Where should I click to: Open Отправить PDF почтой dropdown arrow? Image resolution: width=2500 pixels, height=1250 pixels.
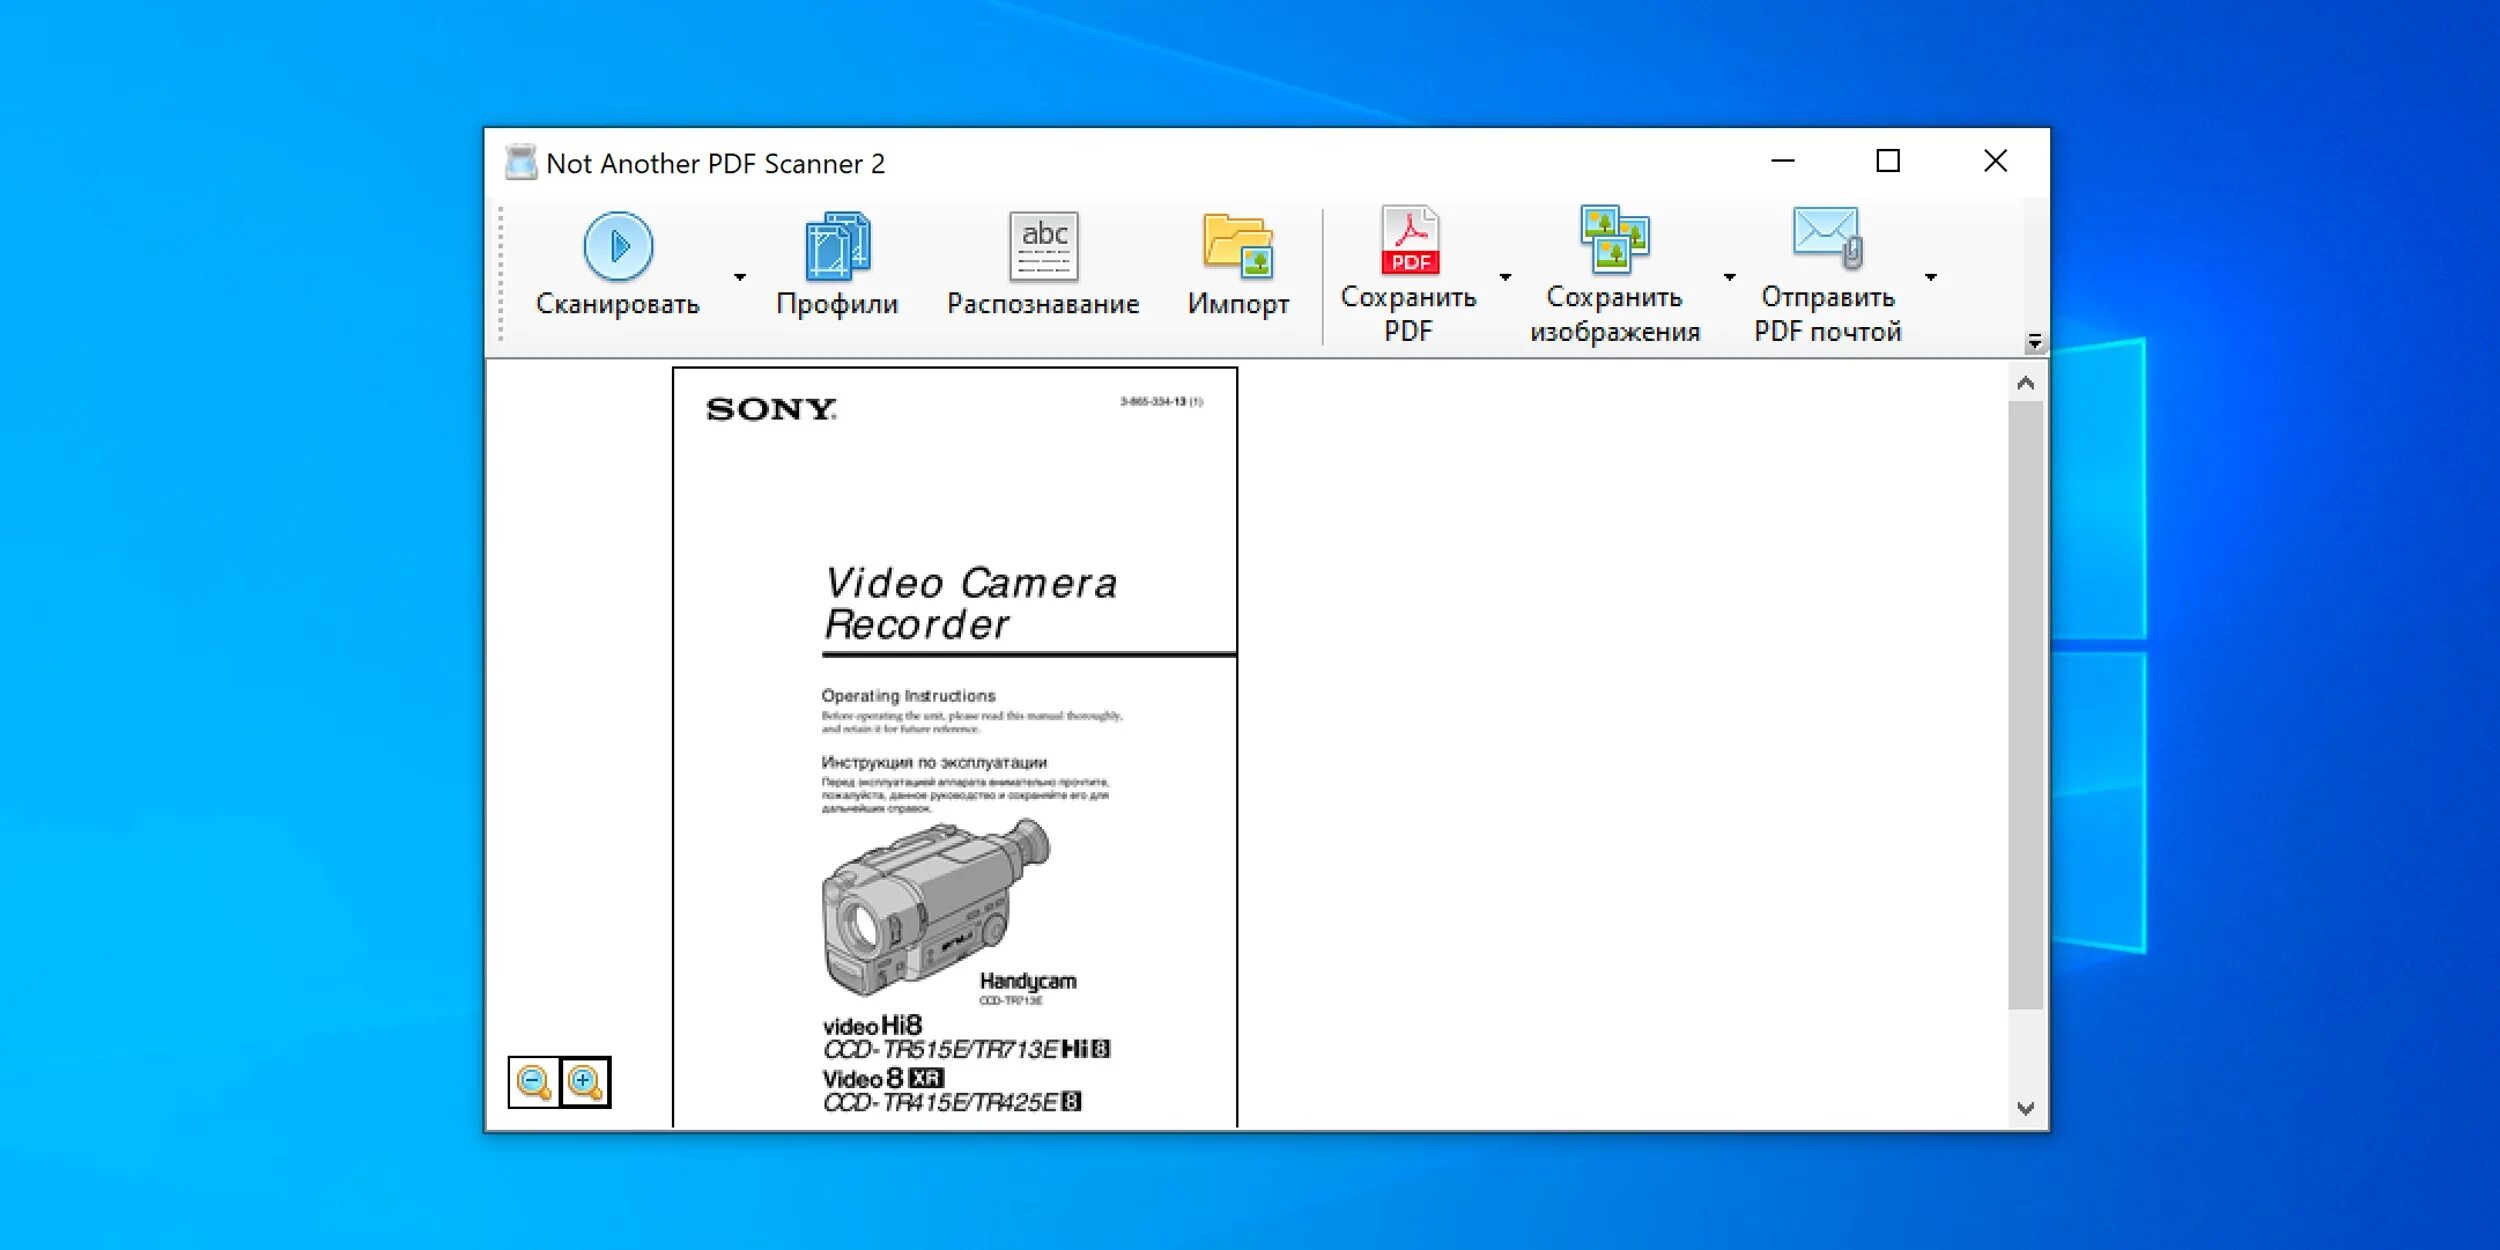pyautogui.click(x=1931, y=277)
